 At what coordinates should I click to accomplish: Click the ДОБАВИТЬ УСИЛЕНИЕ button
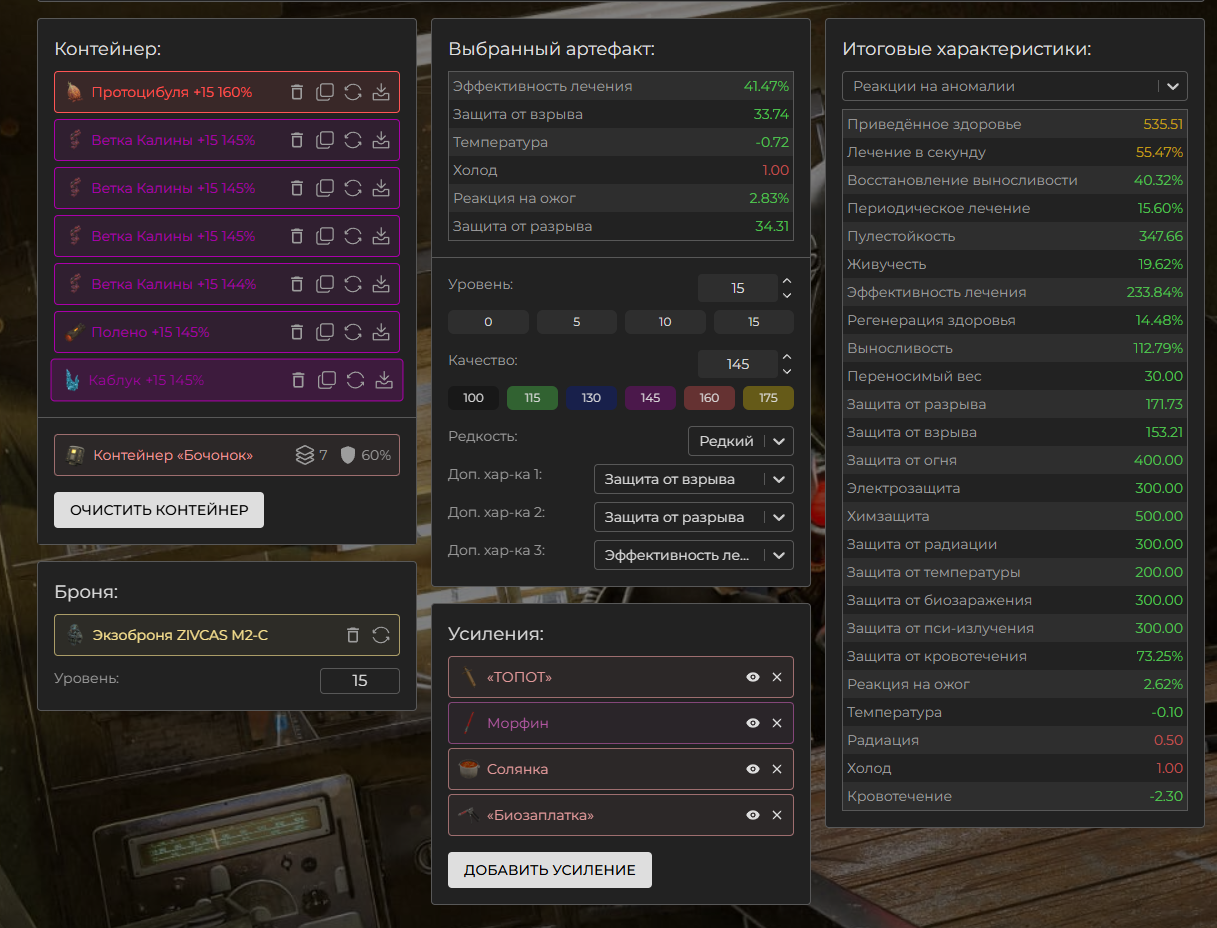(x=549, y=870)
